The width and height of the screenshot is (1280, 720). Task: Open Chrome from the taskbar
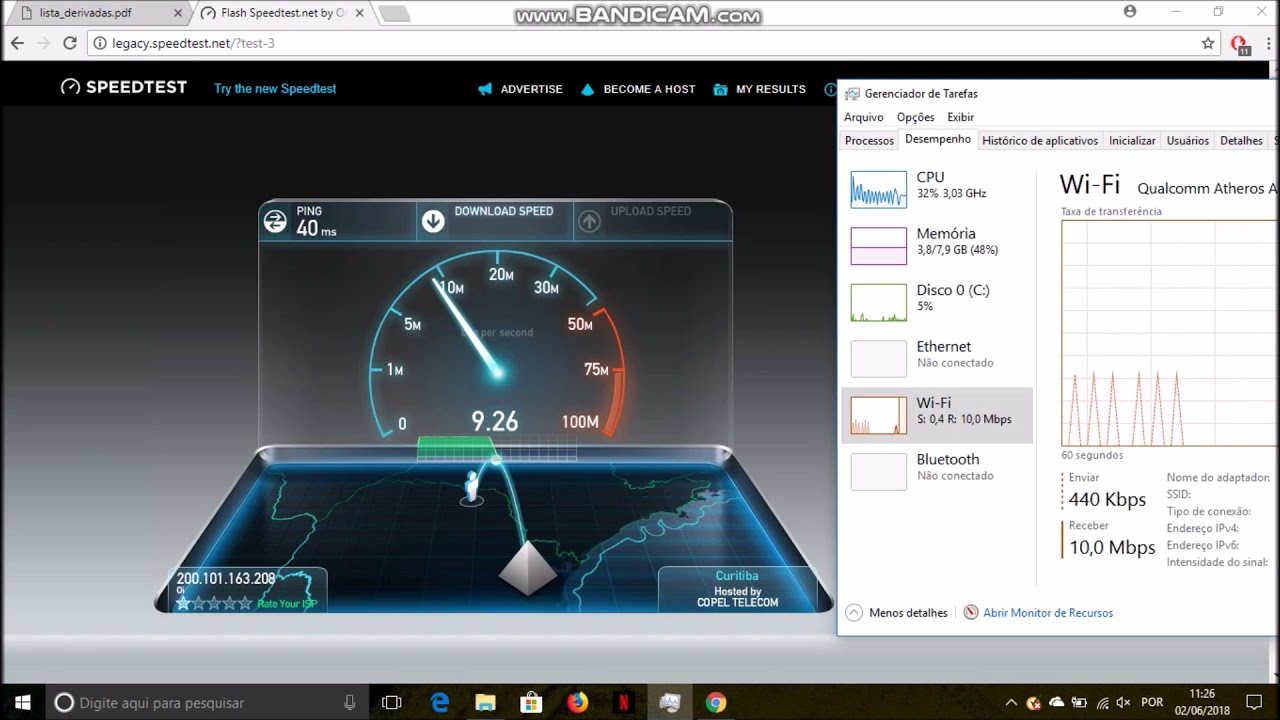(x=715, y=702)
